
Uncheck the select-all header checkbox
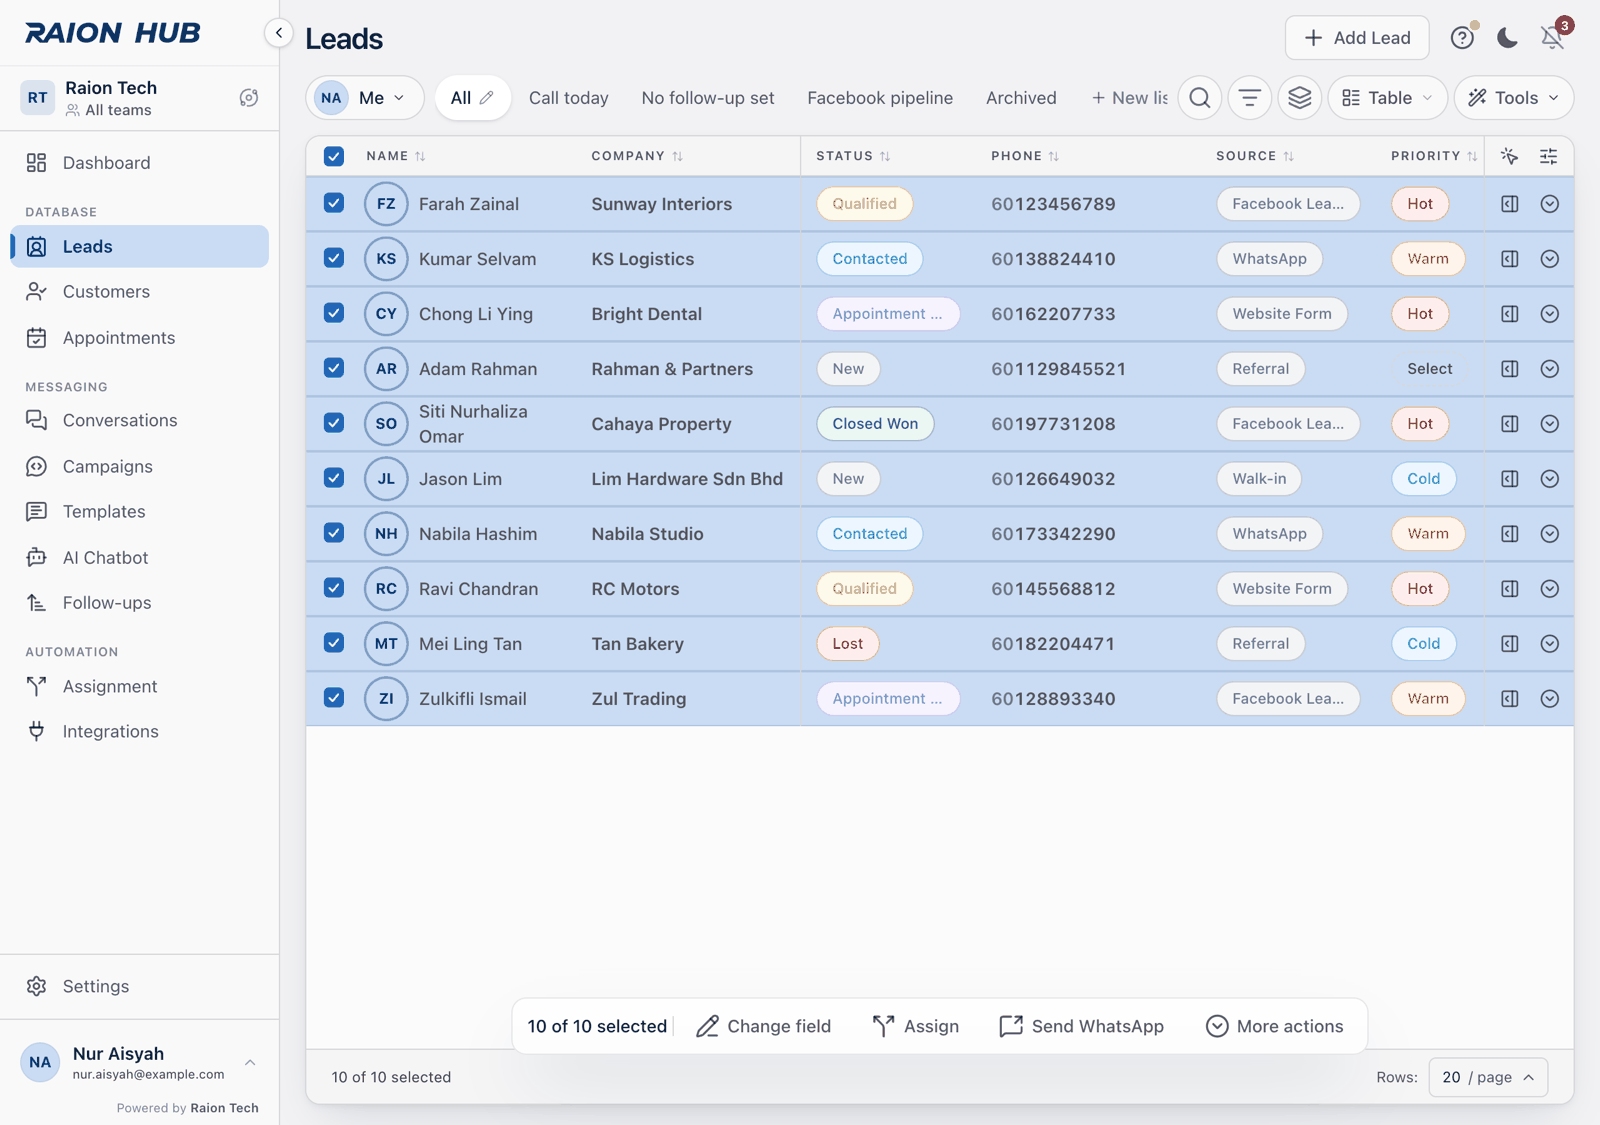click(x=334, y=156)
